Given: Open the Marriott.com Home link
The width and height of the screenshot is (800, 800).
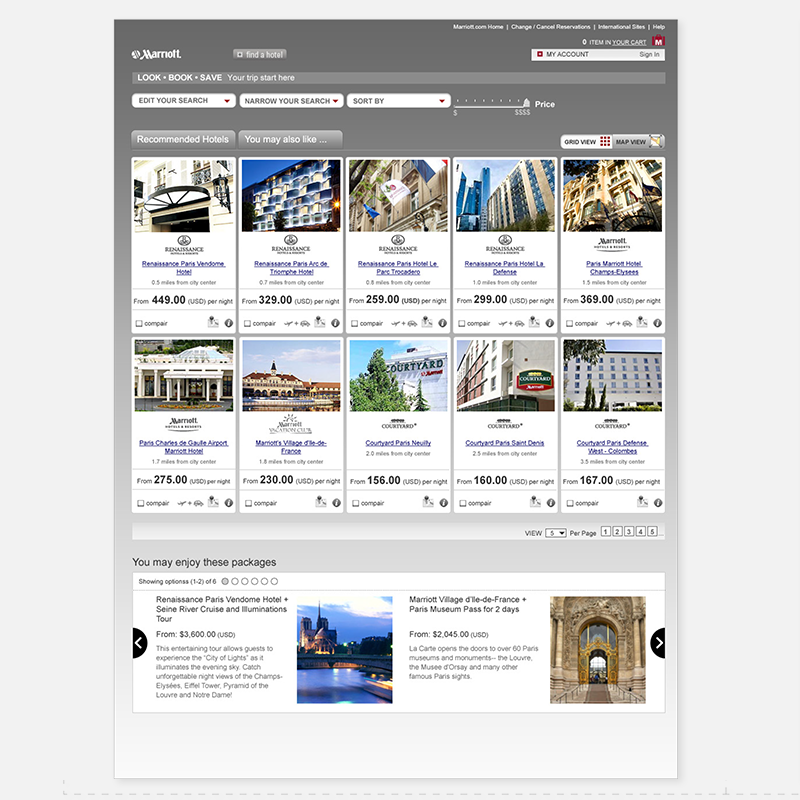Looking at the screenshot, I should (x=478, y=27).
